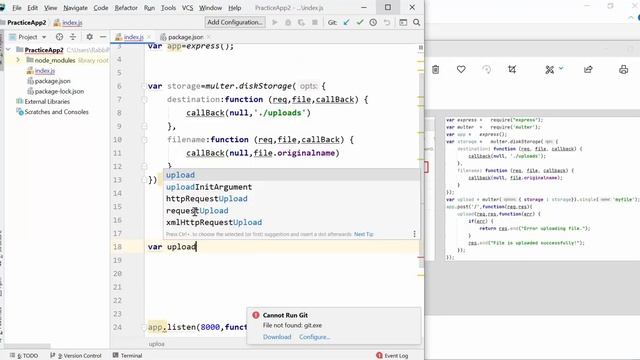Open the layout window icon next to search
The width and height of the screenshot is (640, 360).
pos(403,22)
